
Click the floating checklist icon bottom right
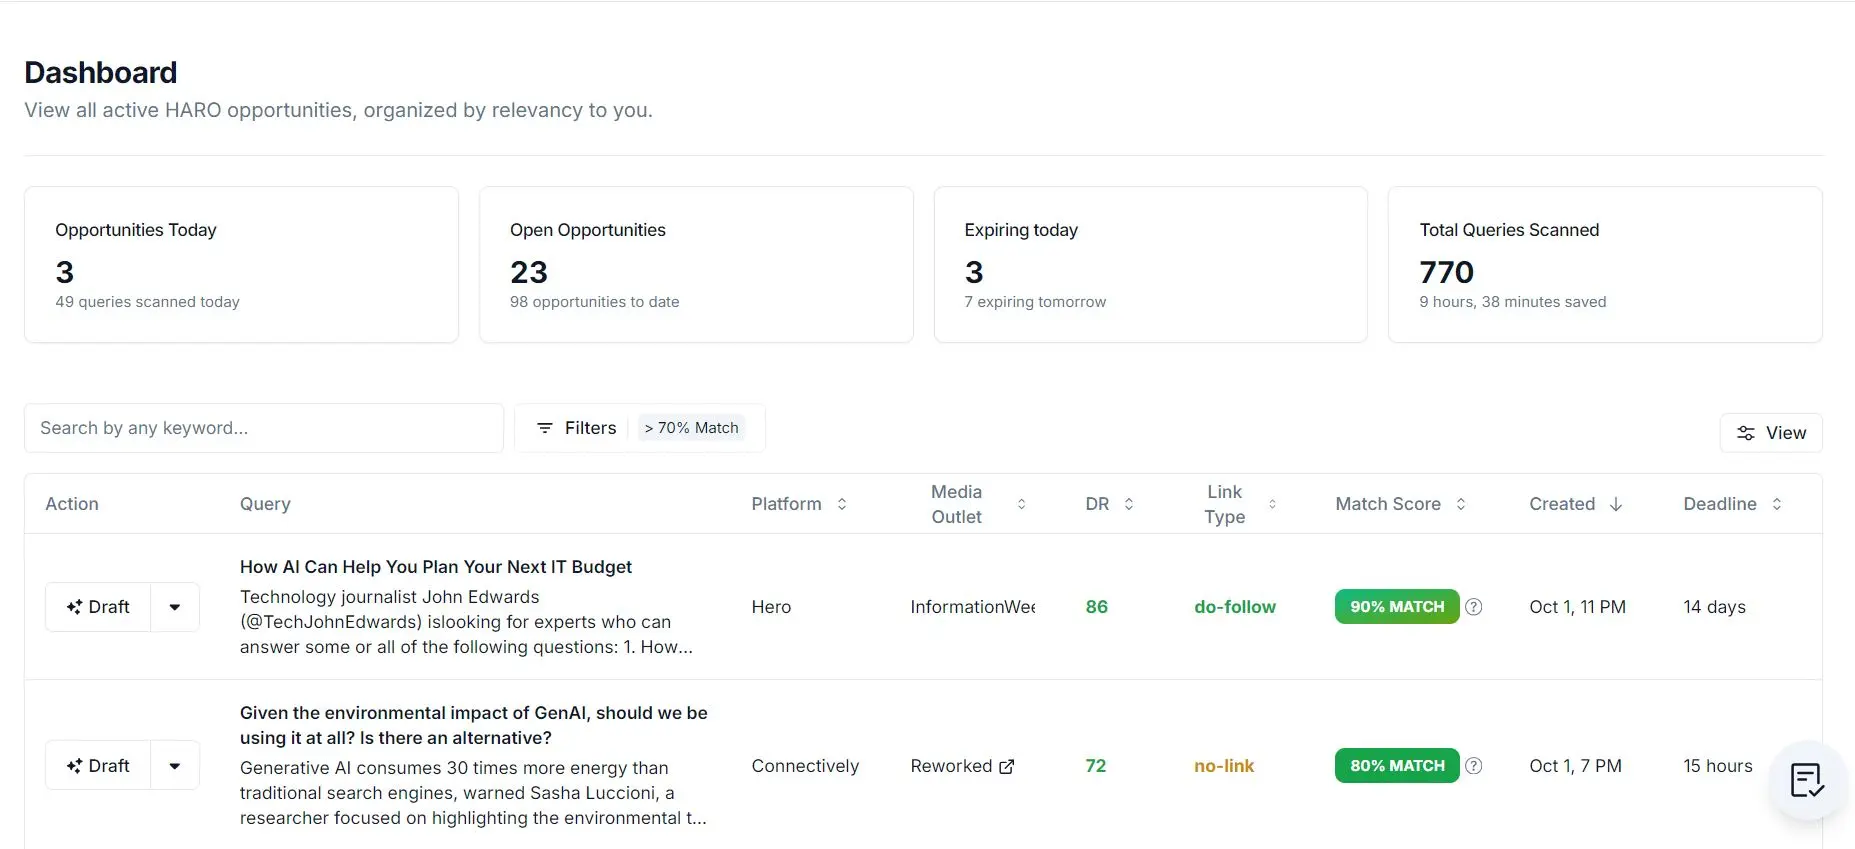(x=1807, y=781)
